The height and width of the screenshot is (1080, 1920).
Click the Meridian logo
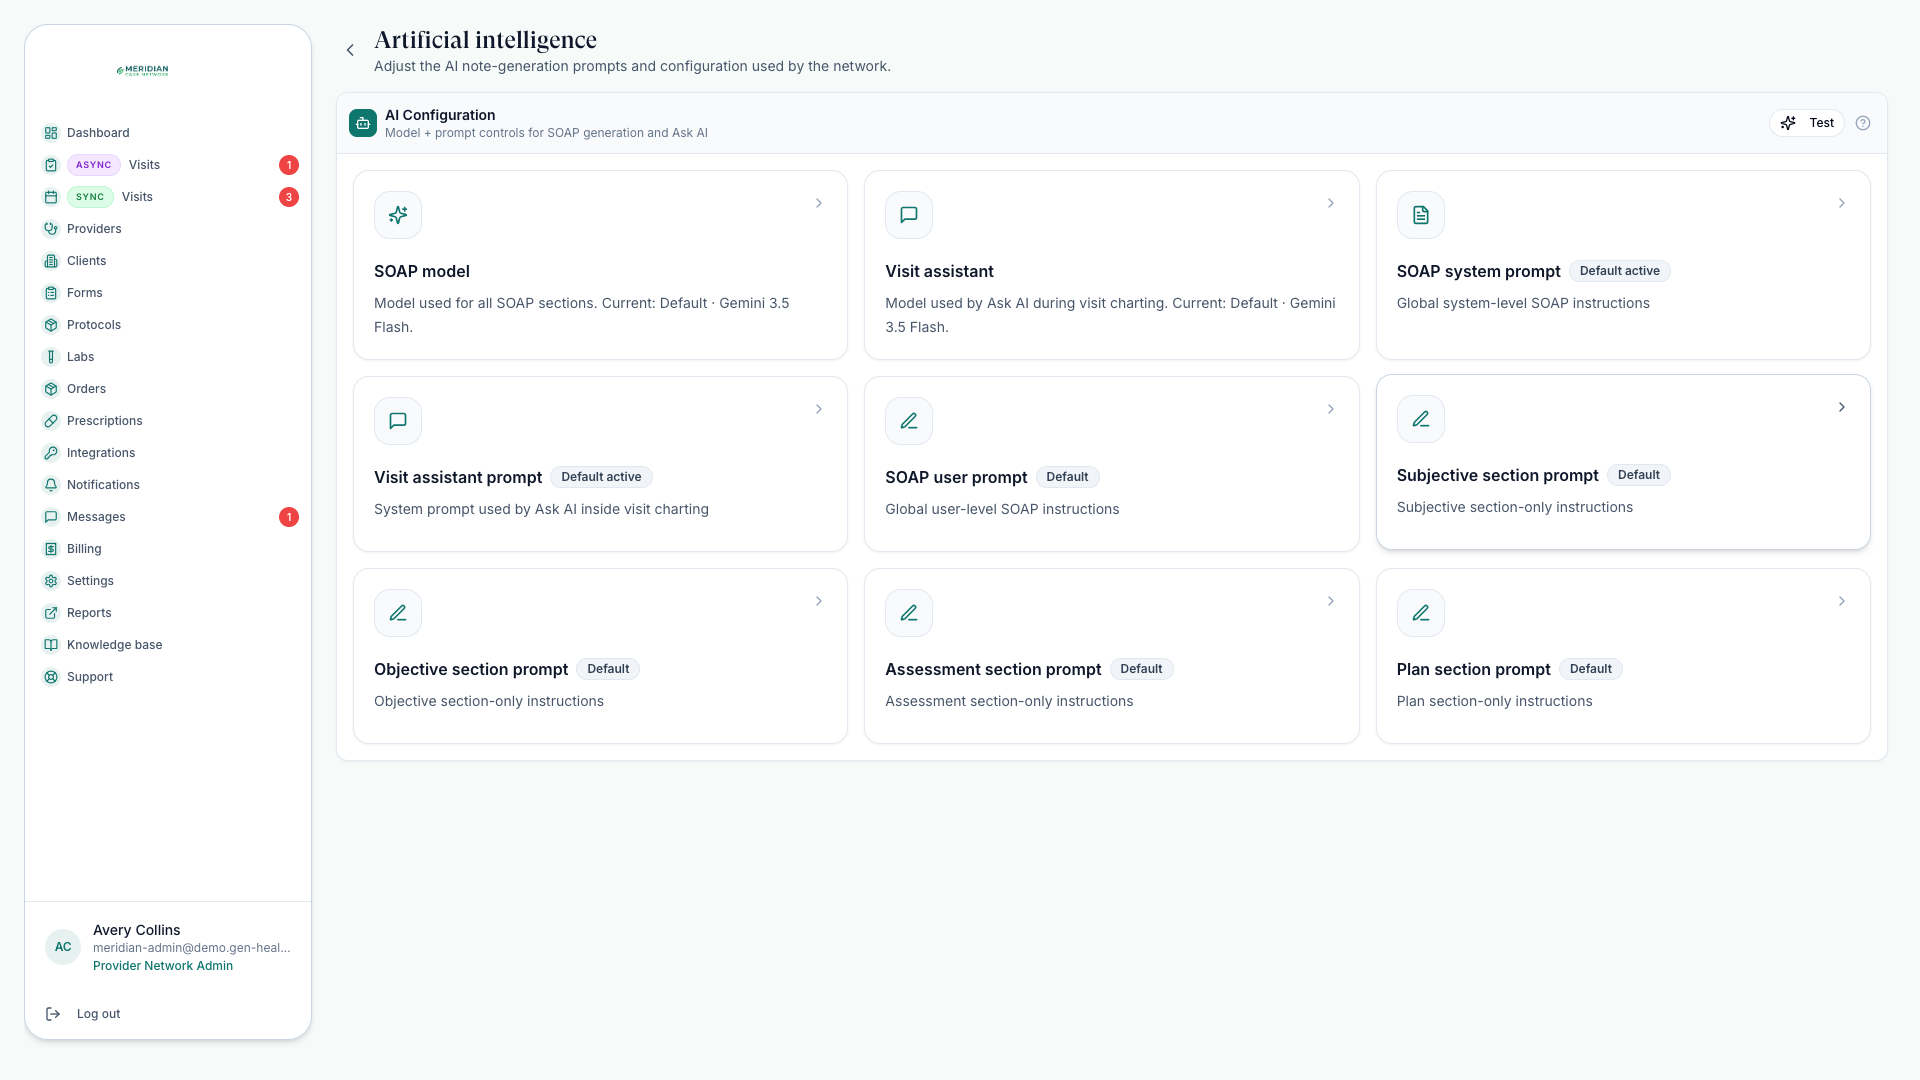coord(143,70)
